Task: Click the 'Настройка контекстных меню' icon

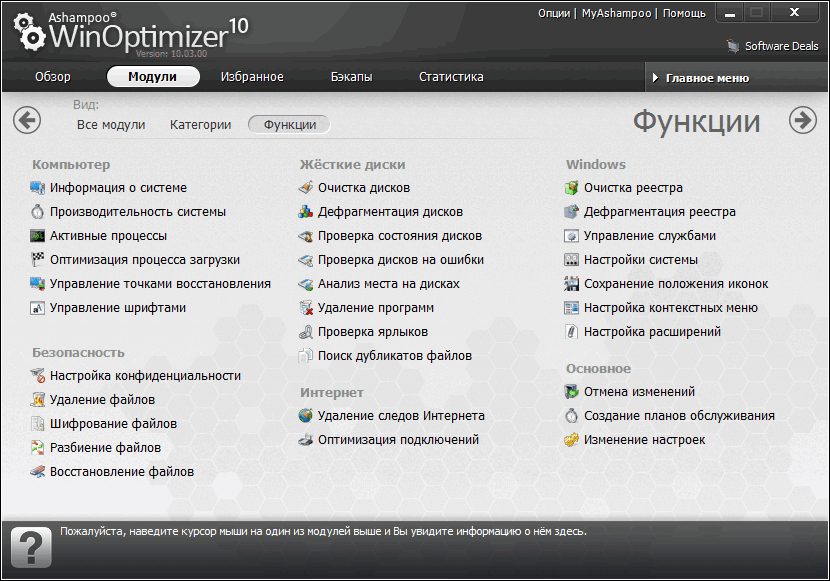Action: point(572,308)
